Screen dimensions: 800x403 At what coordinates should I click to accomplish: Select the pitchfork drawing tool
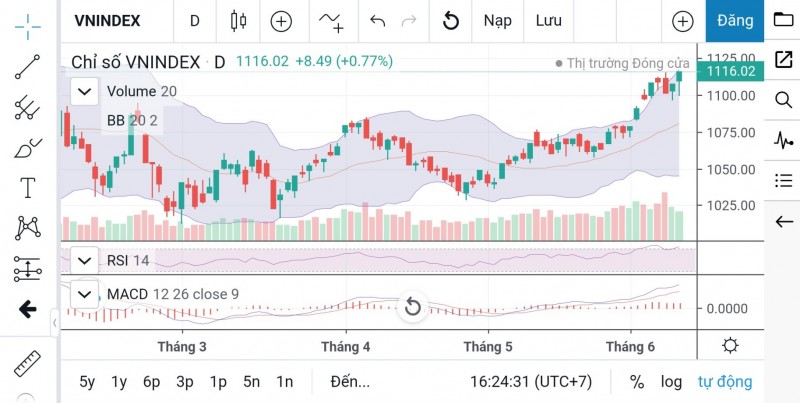pyautogui.click(x=28, y=107)
